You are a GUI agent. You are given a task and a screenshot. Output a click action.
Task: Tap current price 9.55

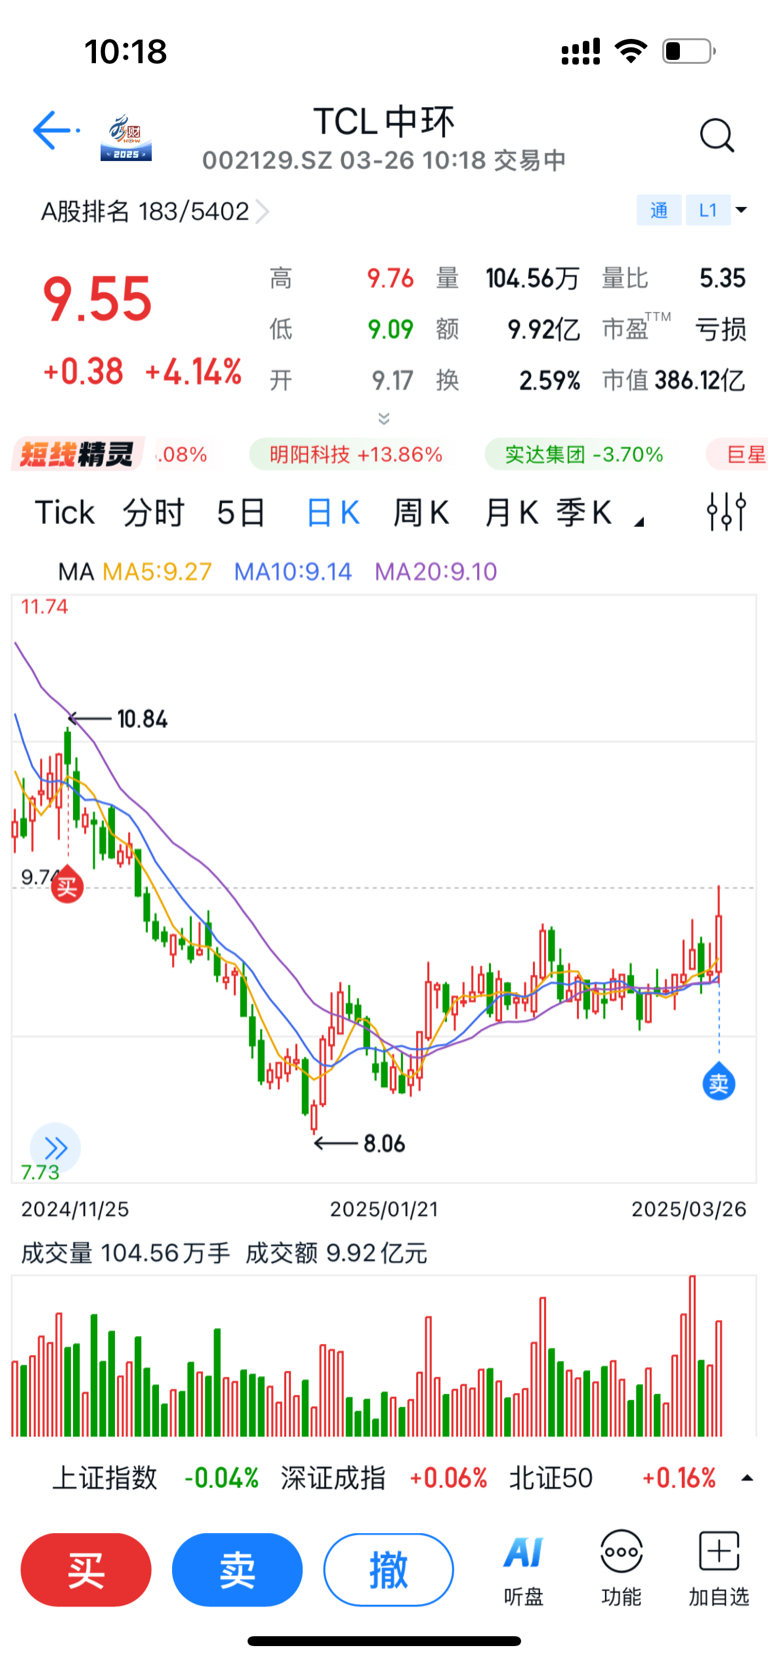[97, 299]
